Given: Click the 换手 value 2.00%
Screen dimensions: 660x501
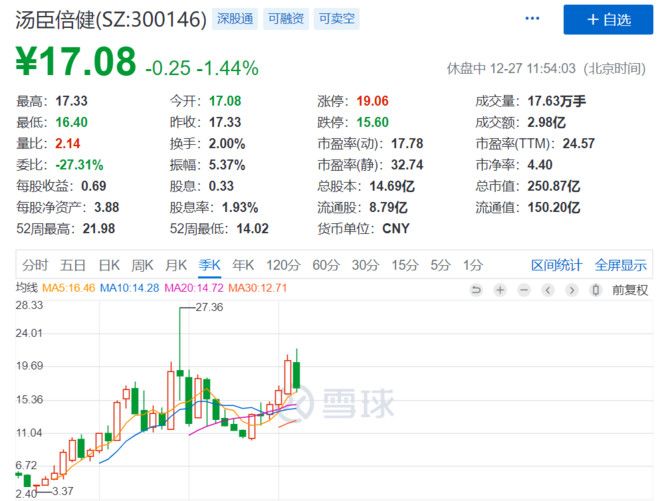Looking at the screenshot, I should pyautogui.click(x=227, y=144).
